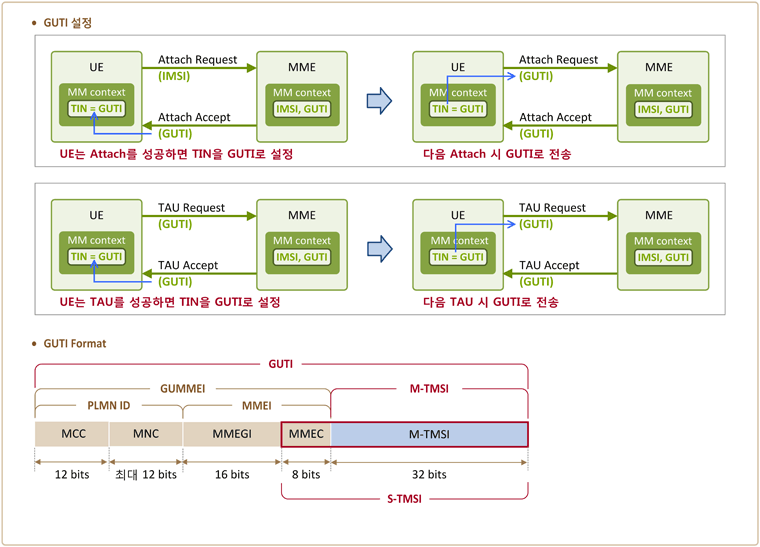The width and height of the screenshot is (760, 547).
Task: Select the MNC field box
Action: pos(146,434)
